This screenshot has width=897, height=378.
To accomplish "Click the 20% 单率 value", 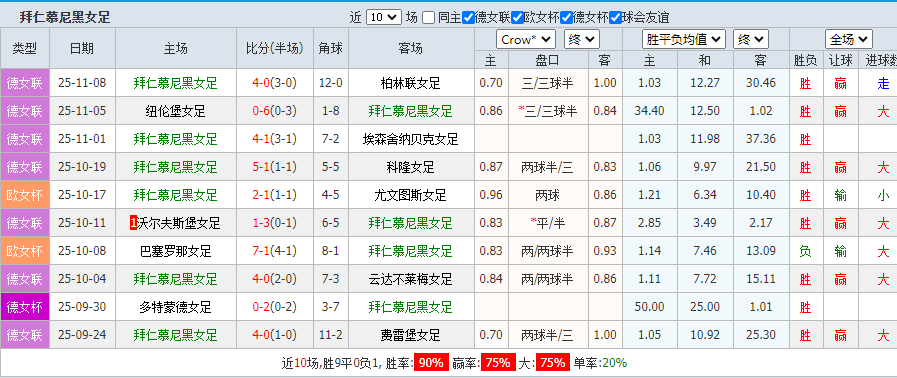I will click(x=614, y=363).
